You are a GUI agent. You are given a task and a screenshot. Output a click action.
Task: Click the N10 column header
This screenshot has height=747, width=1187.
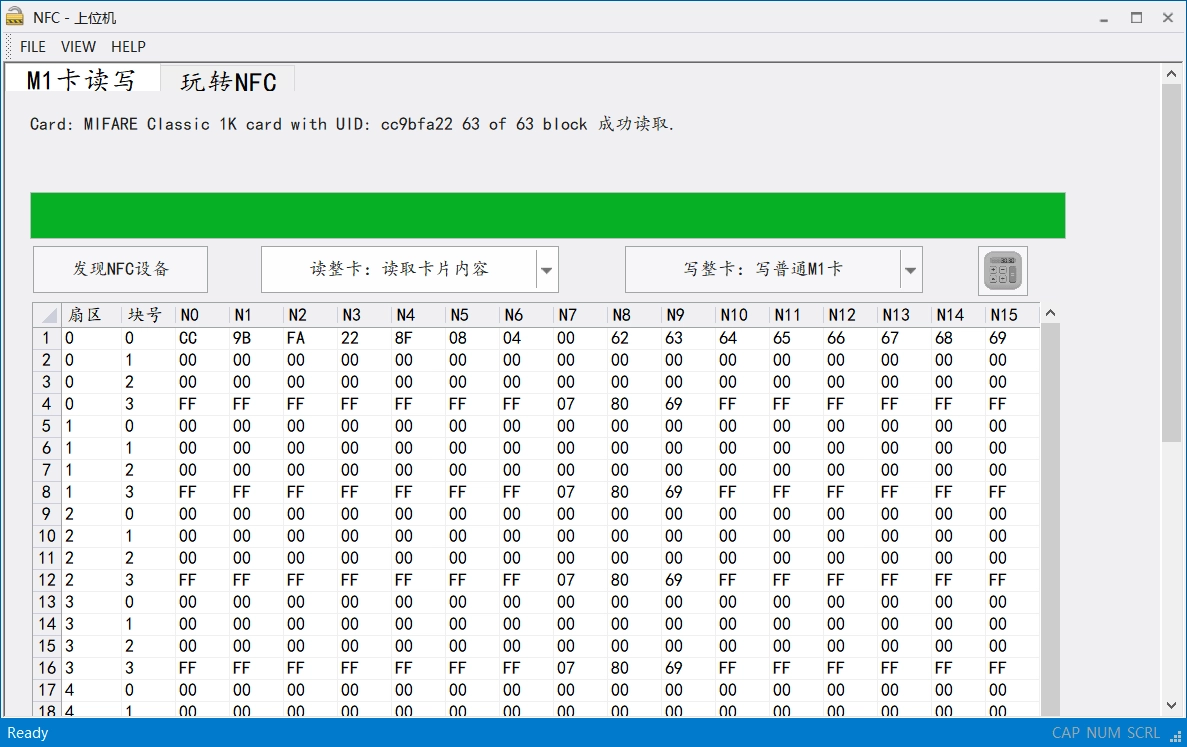click(x=742, y=315)
